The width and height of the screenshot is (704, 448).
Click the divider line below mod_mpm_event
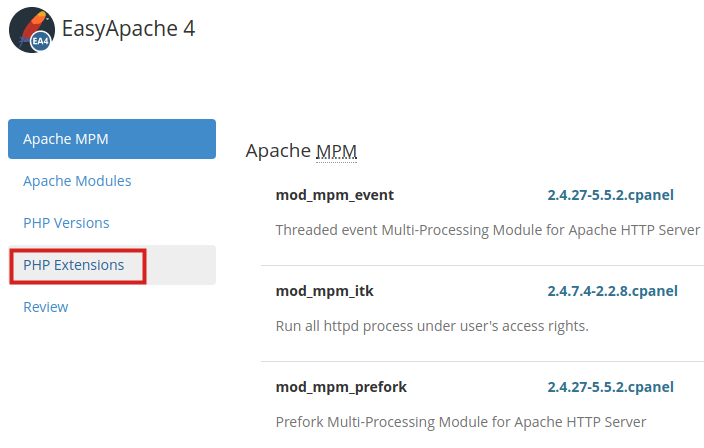pos(482,265)
